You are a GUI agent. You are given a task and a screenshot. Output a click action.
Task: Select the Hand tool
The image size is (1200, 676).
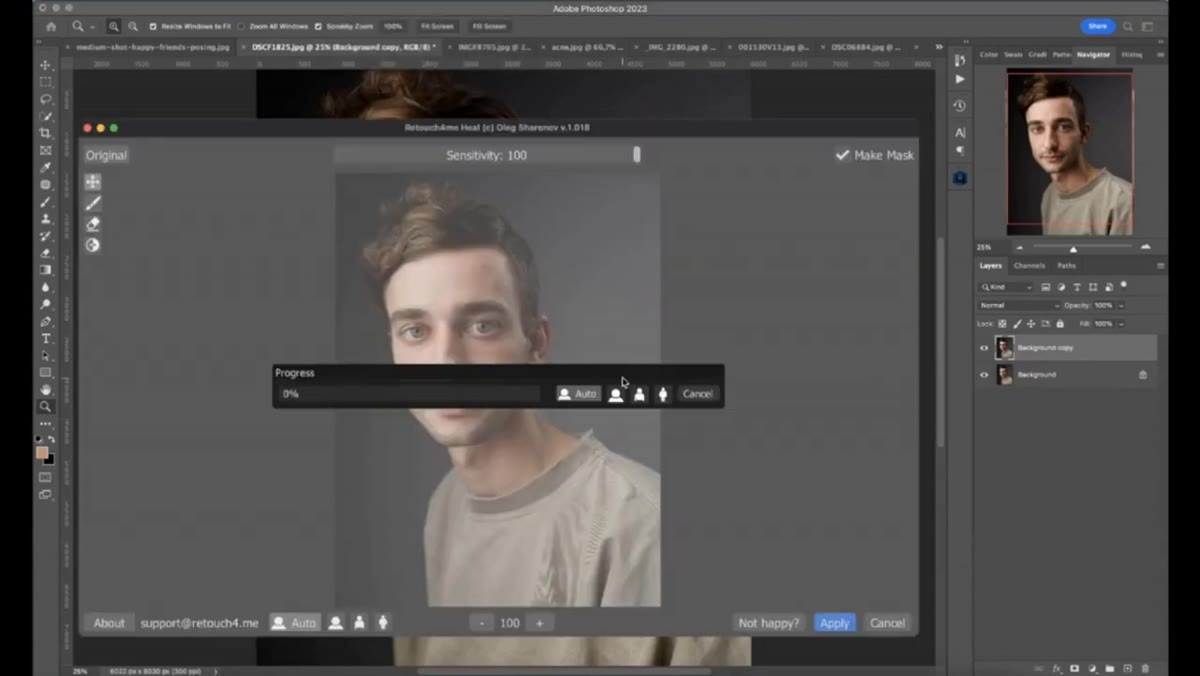46,389
